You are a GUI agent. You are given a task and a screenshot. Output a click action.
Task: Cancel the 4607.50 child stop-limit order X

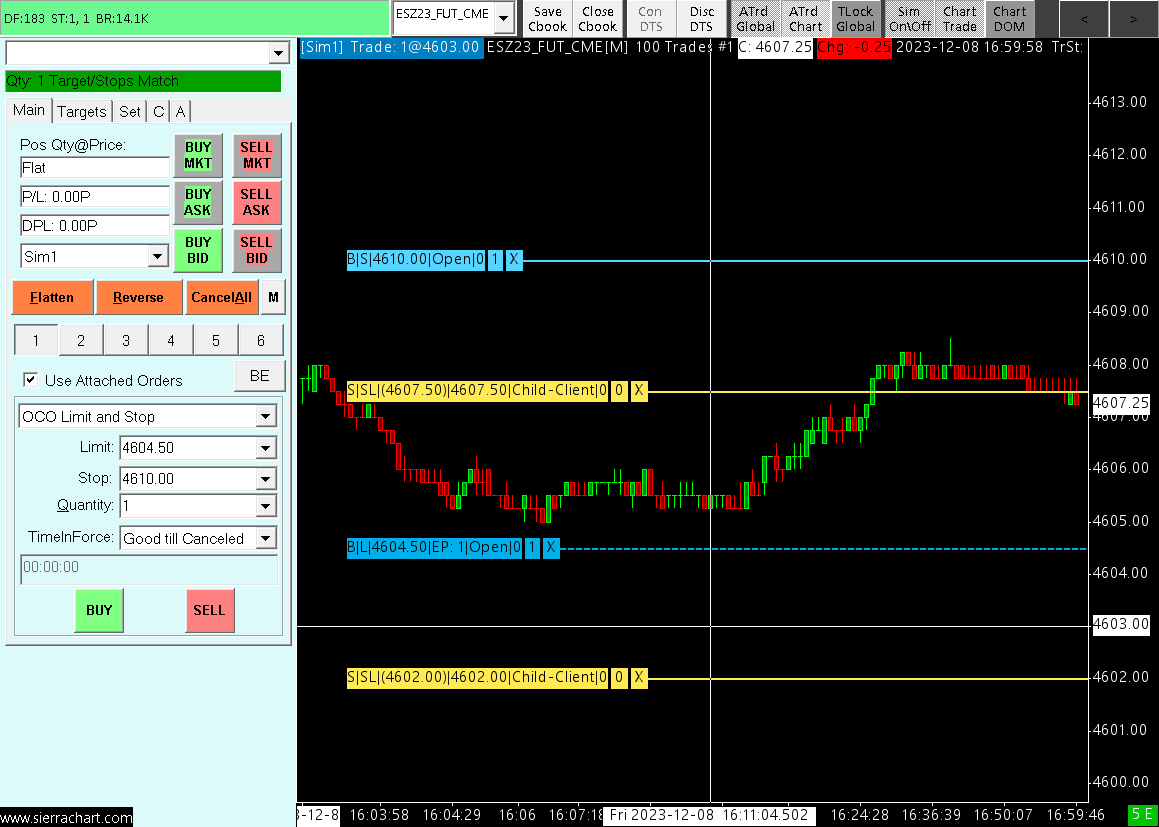click(x=639, y=391)
